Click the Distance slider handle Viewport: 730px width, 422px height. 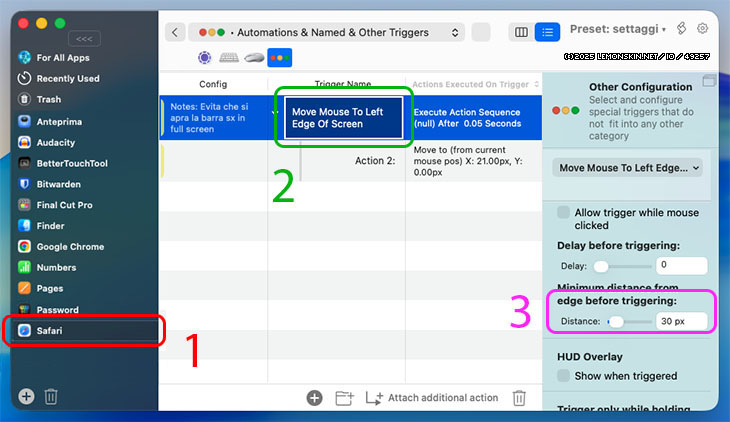[617, 321]
